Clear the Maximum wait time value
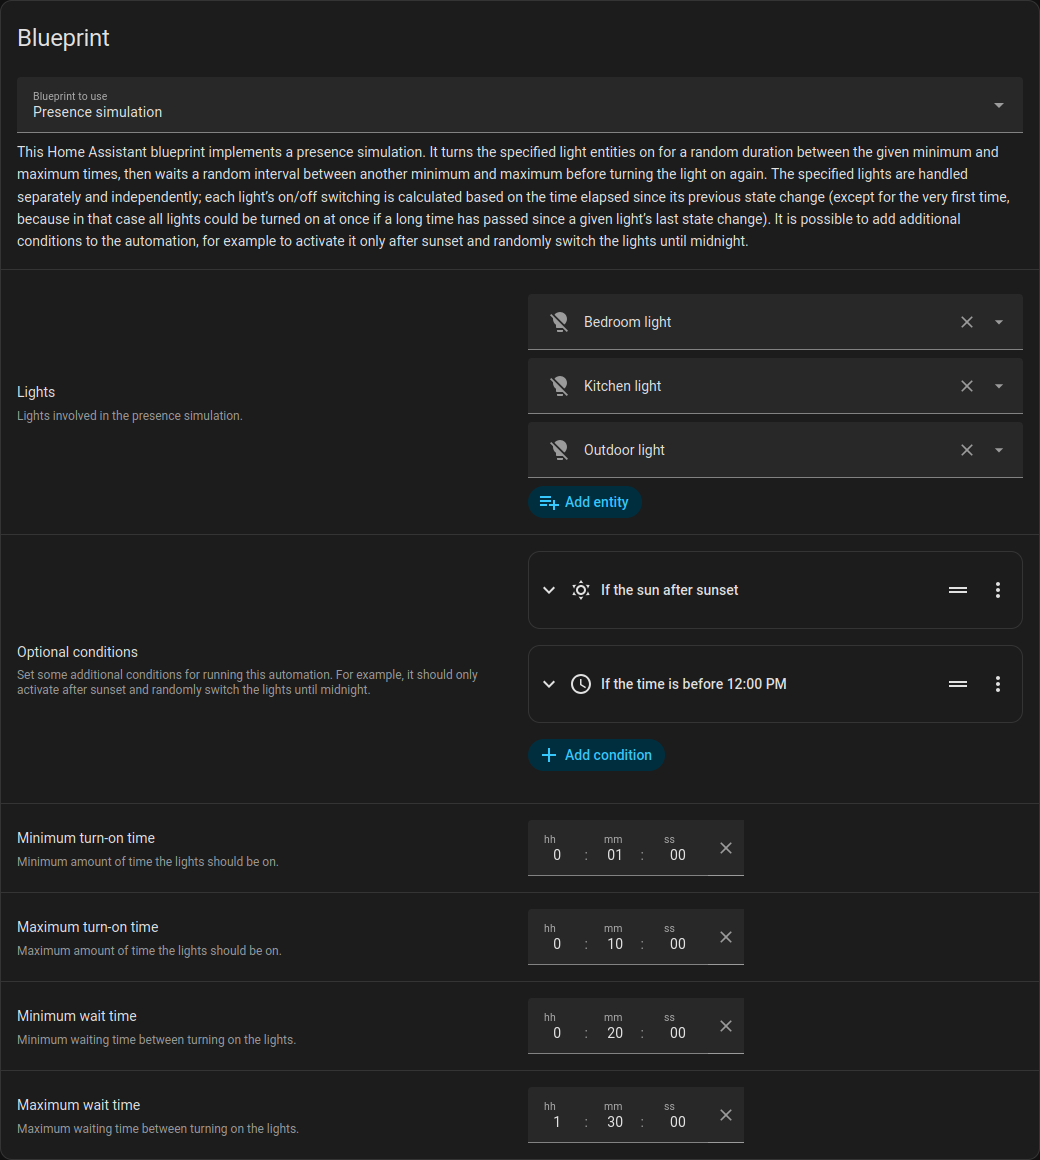 click(x=726, y=1115)
